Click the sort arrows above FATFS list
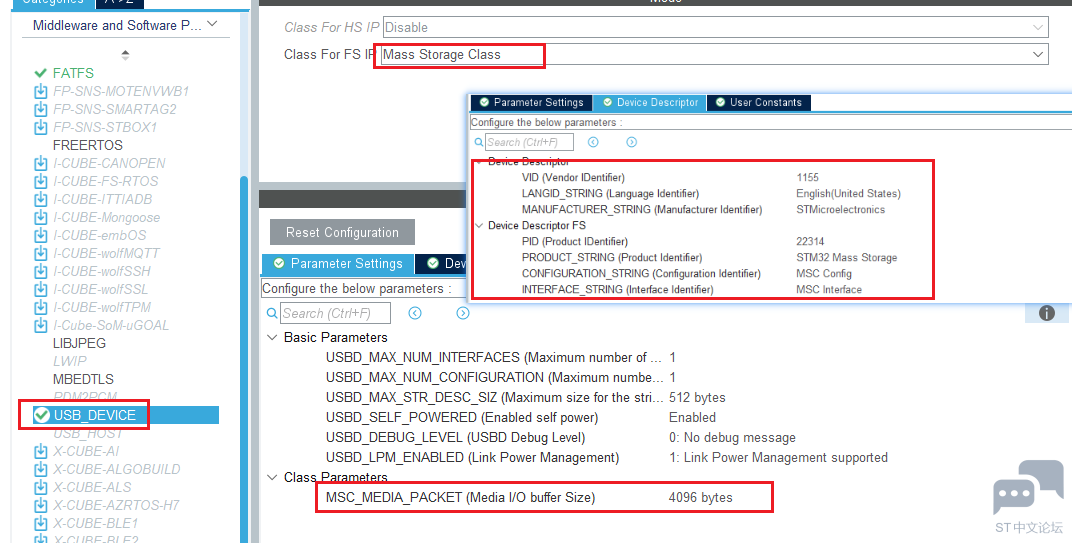The width and height of the screenshot is (1072, 543). (x=125, y=55)
